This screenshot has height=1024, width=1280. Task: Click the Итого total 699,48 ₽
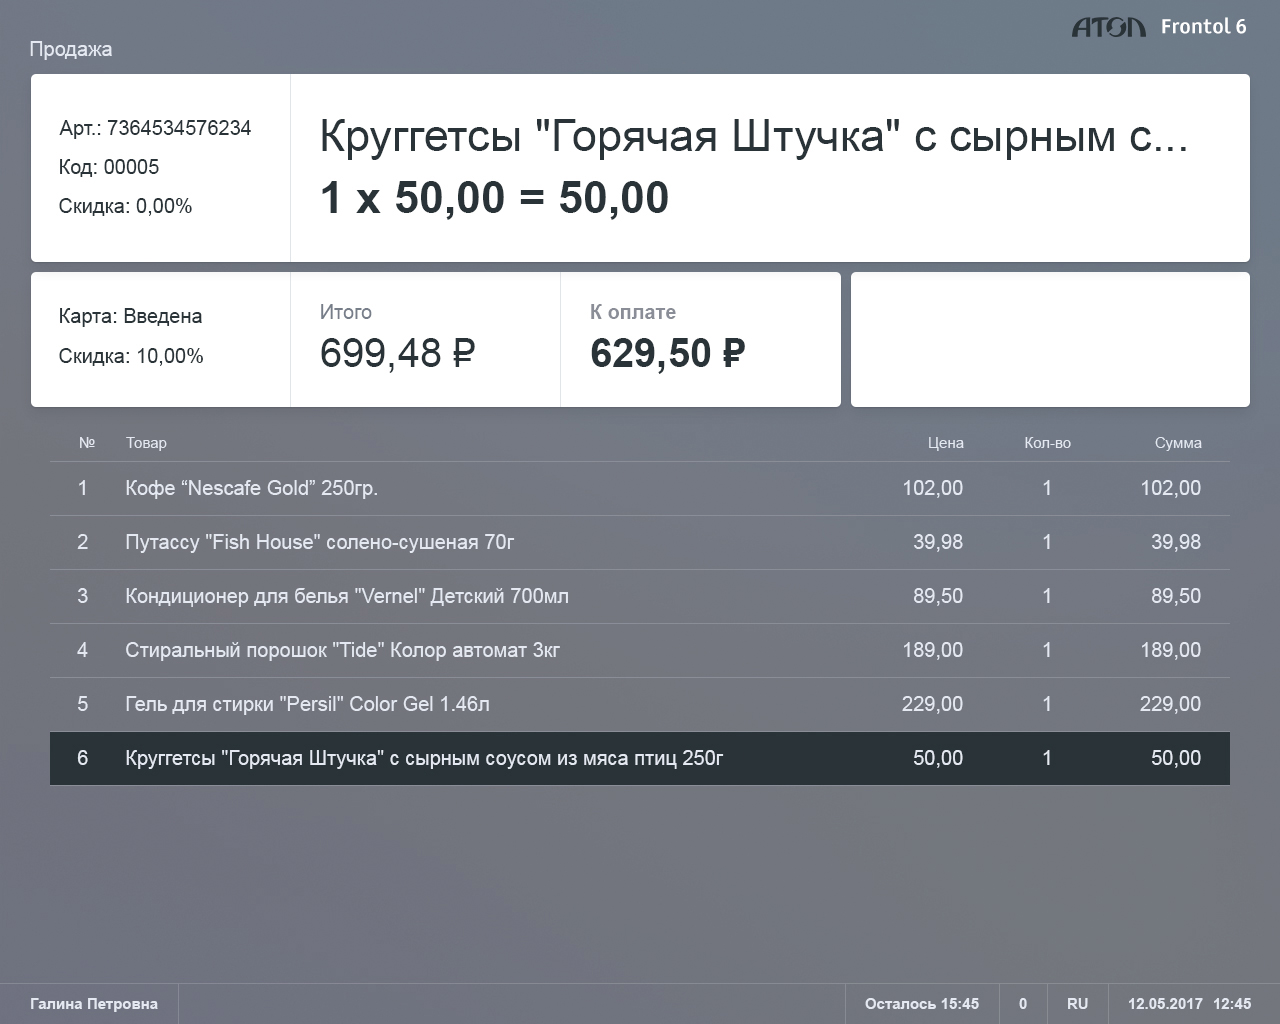pos(397,353)
